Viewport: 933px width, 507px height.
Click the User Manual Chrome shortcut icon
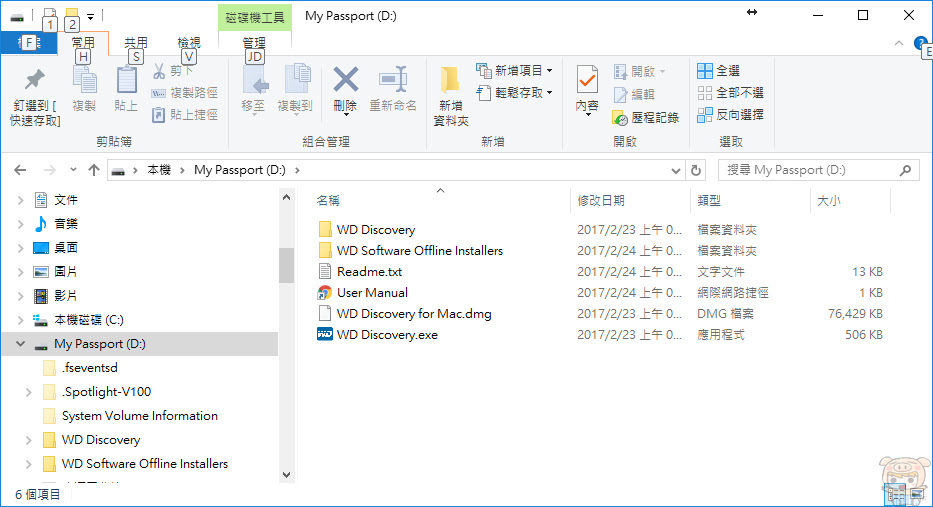coord(324,293)
